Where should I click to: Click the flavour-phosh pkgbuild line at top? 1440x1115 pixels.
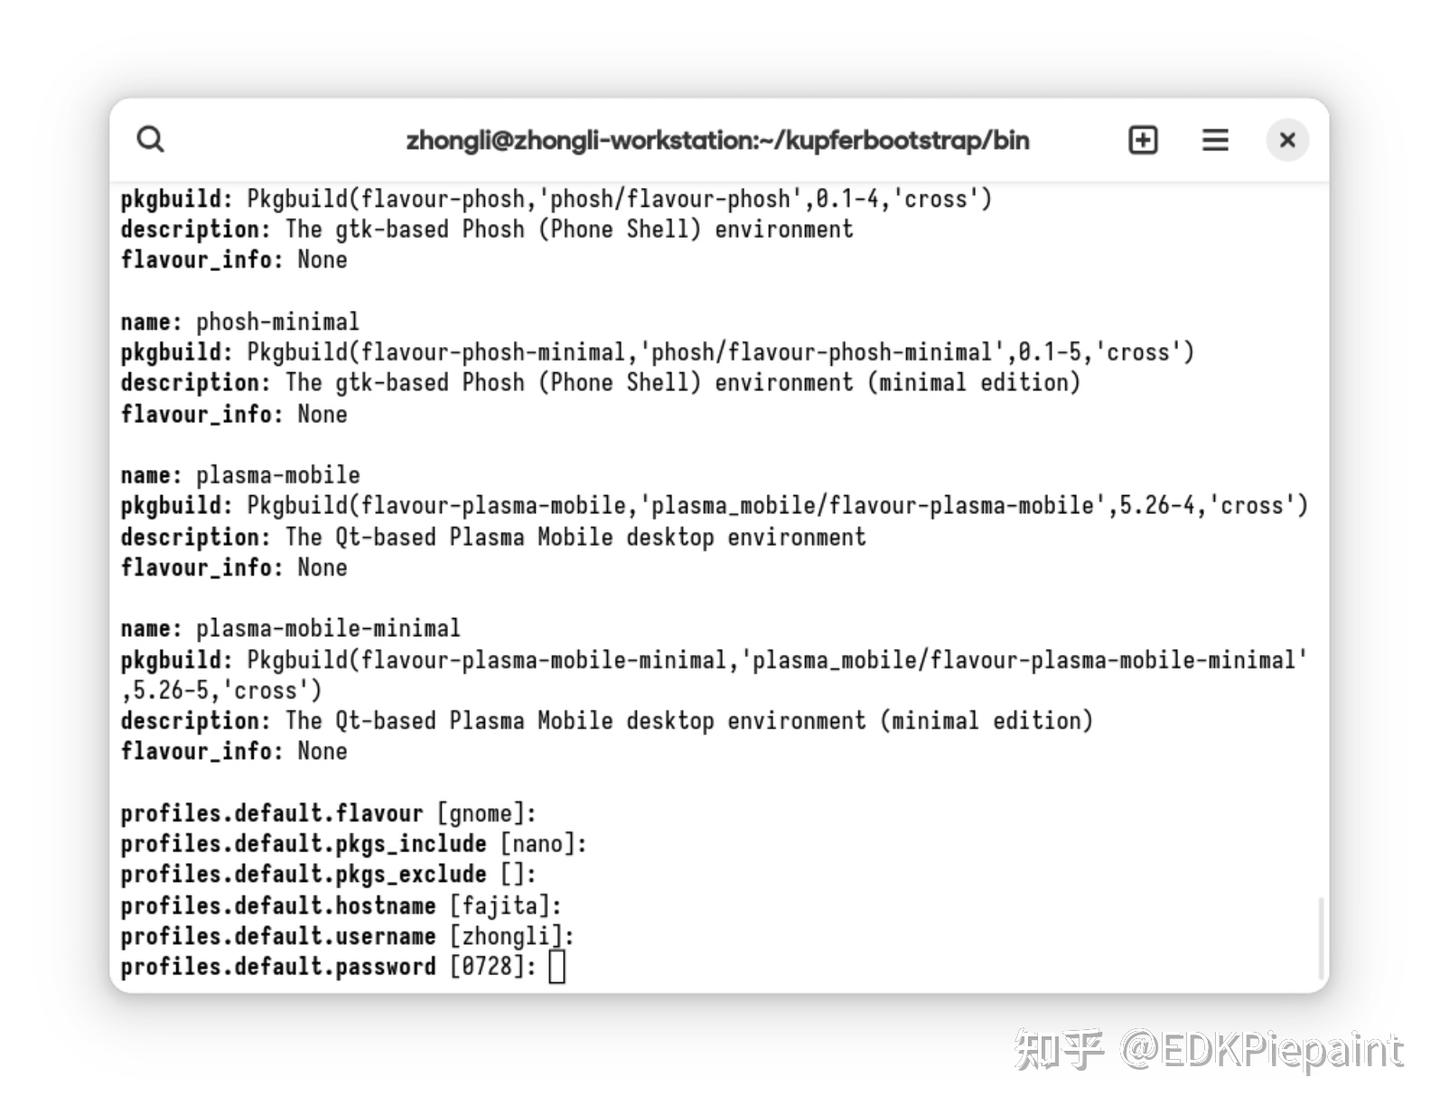(557, 199)
